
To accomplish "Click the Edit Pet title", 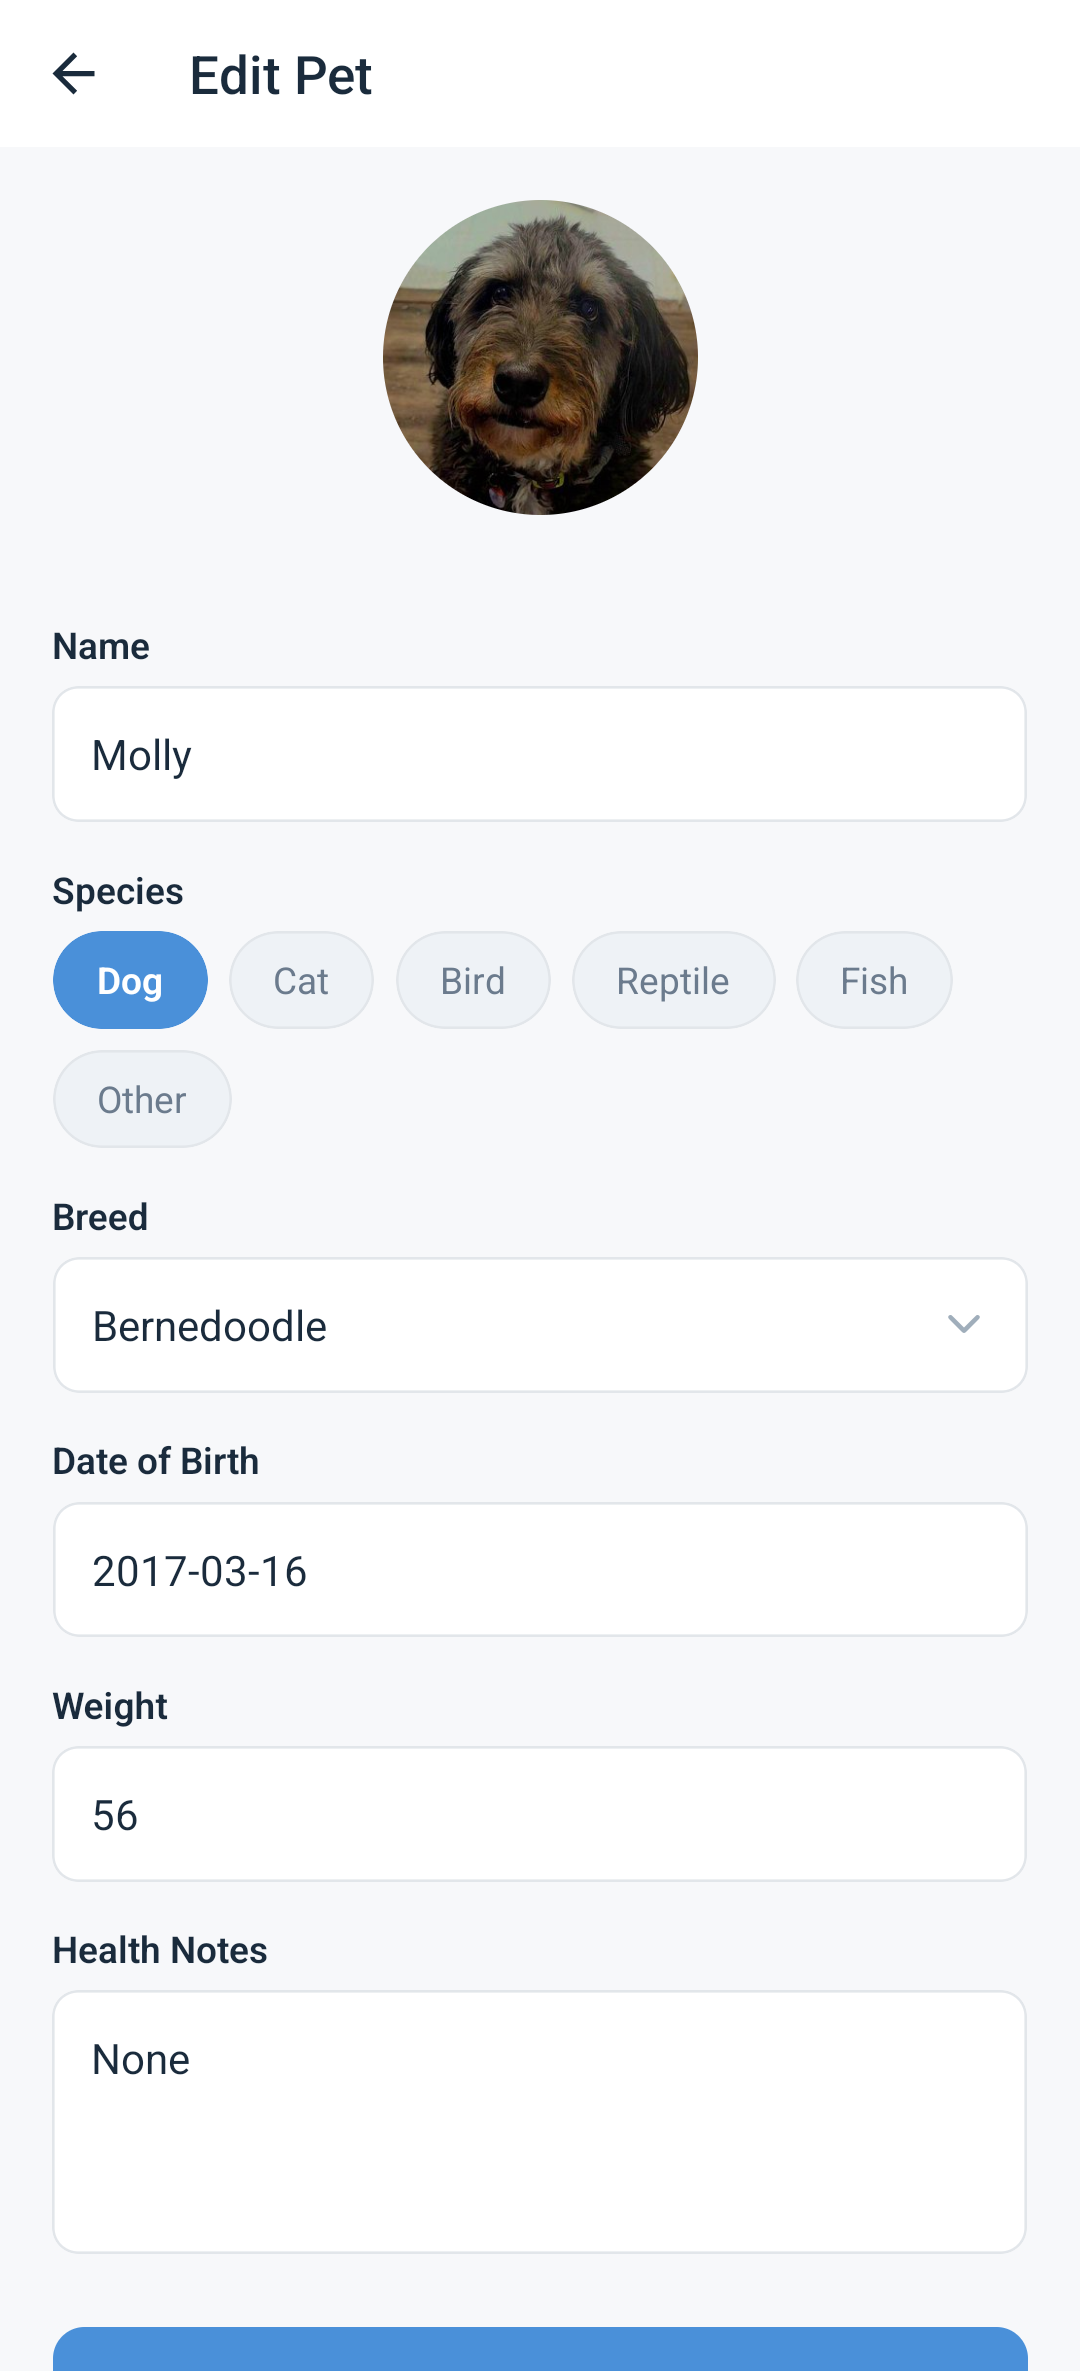I will 280,73.
